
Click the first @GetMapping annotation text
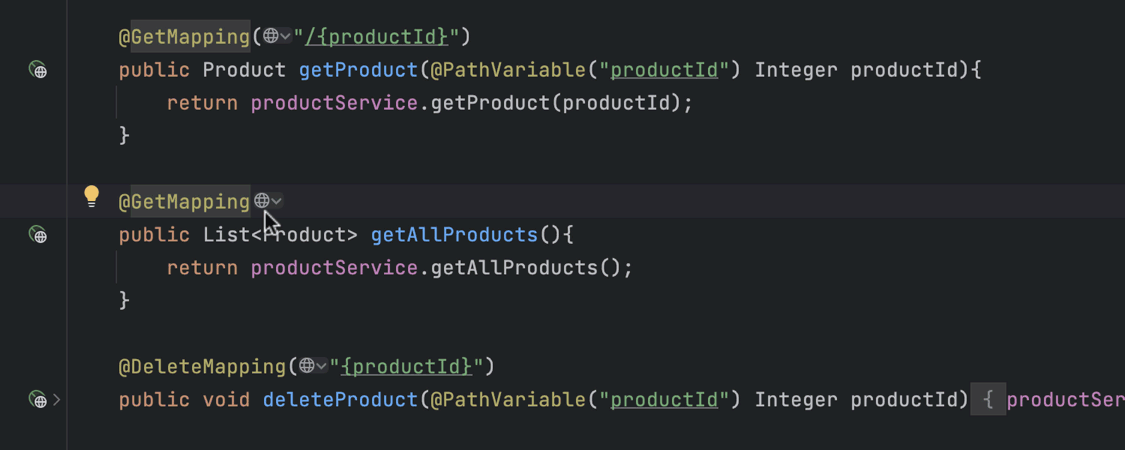pyautogui.click(x=184, y=37)
